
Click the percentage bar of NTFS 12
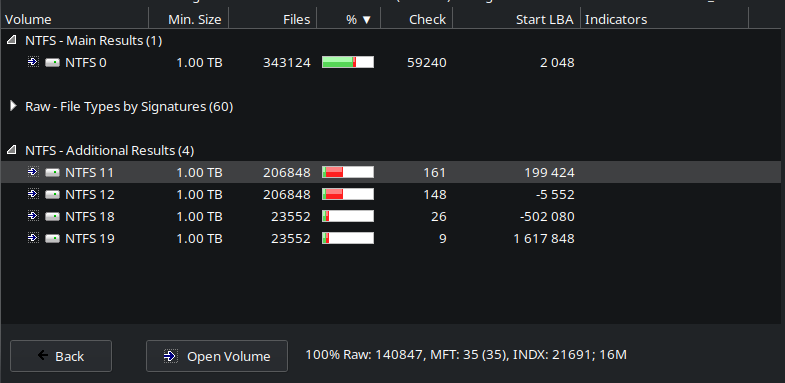tap(348, 194)
